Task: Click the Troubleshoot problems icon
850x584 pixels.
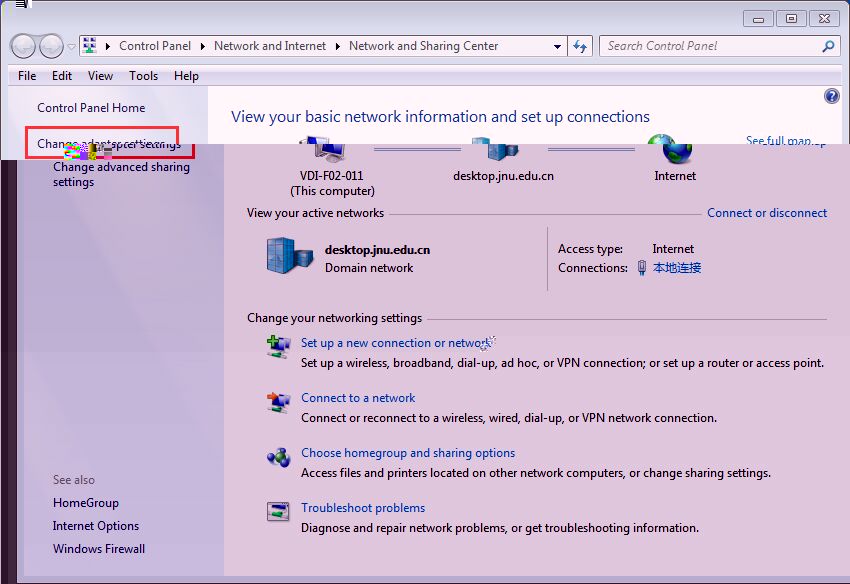Action: (278, 511)
